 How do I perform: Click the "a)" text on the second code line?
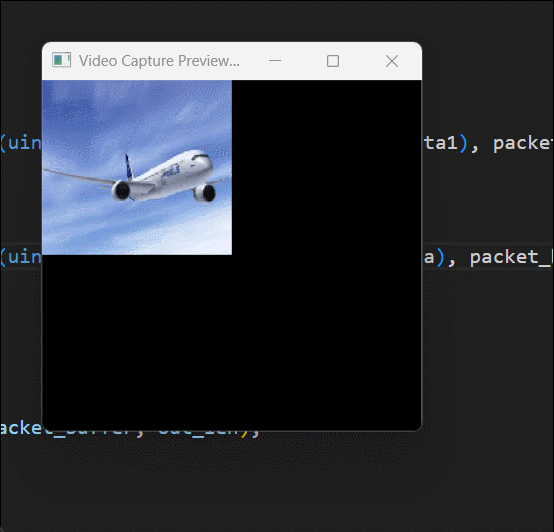[x=434, y=257]
